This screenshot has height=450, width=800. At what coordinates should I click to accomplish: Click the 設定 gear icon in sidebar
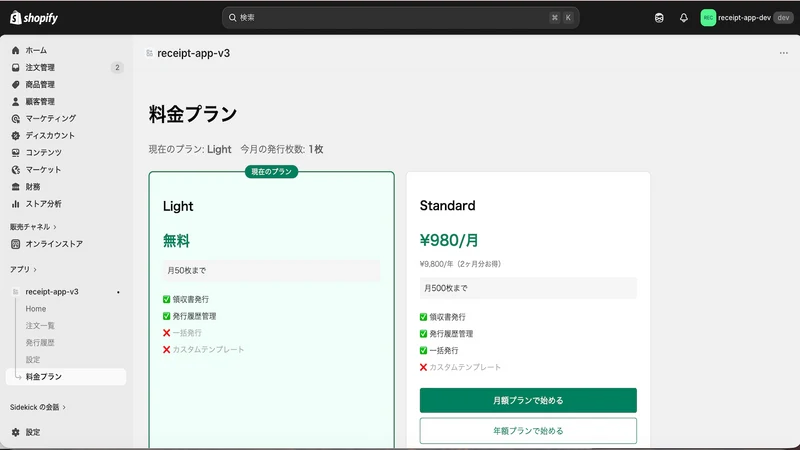point(15,432)
